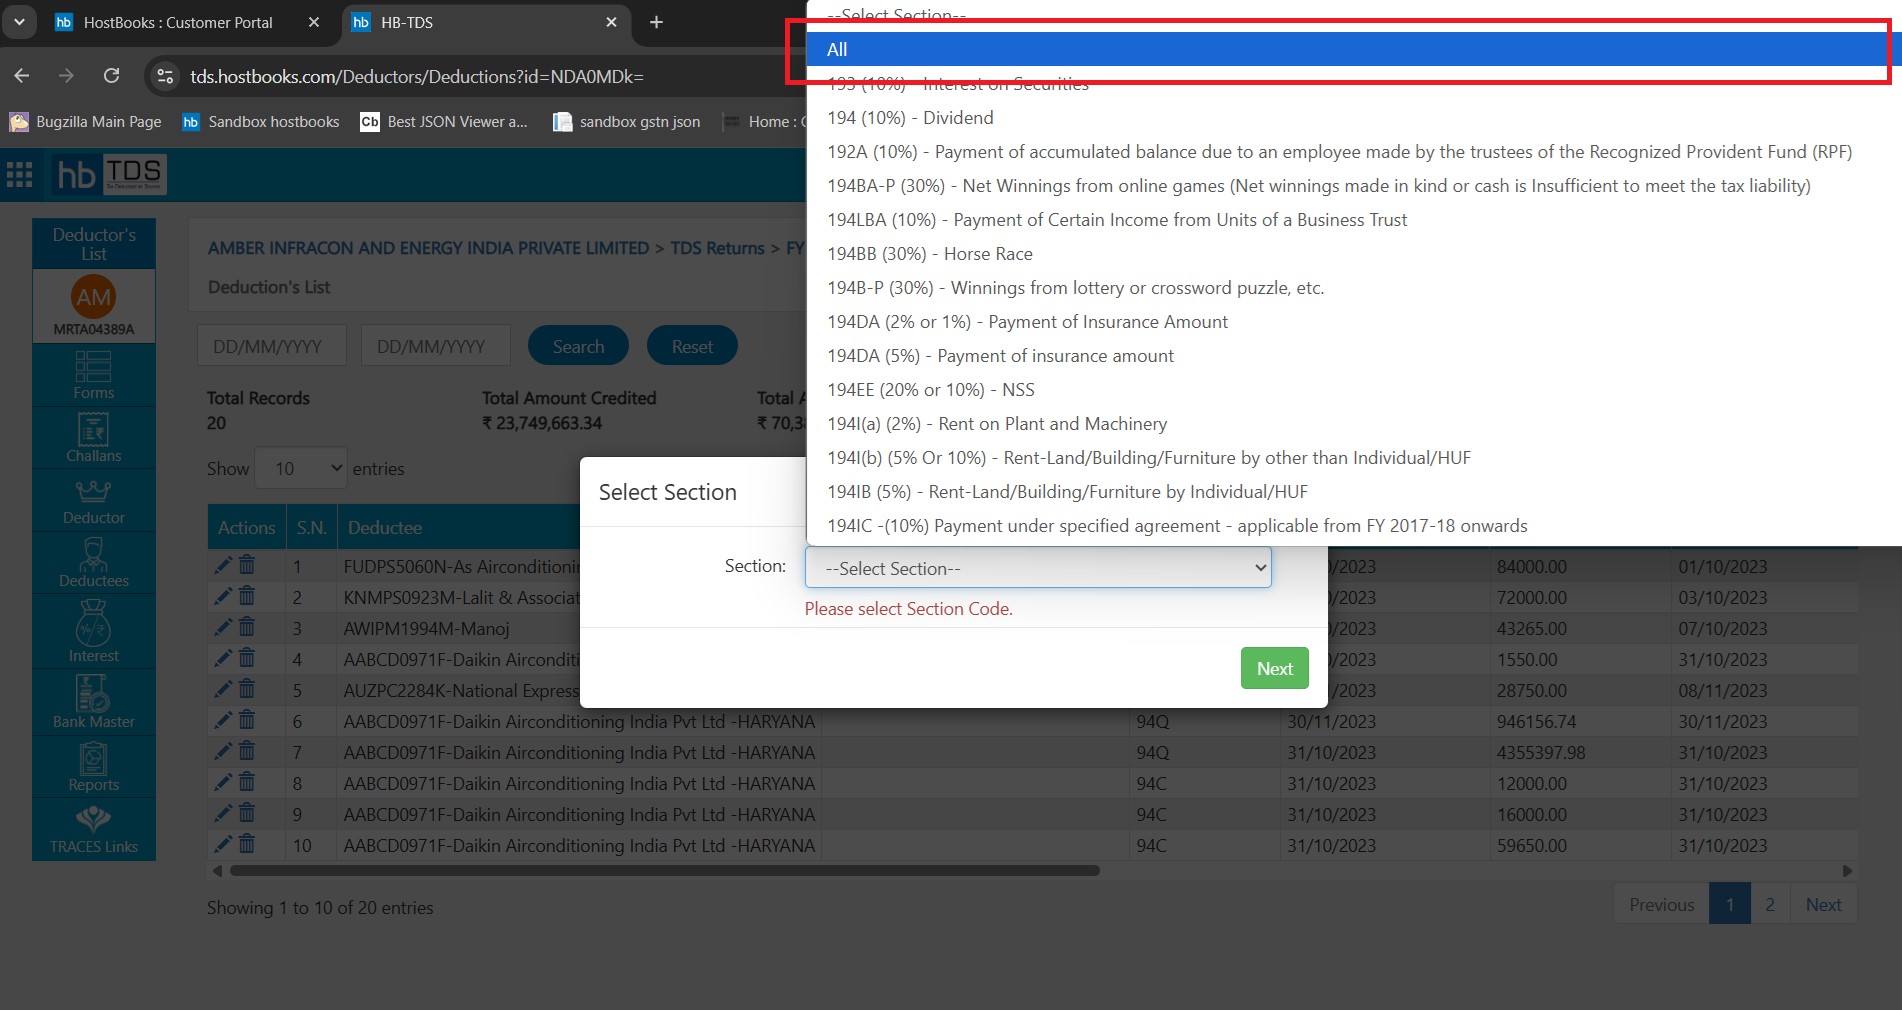This screenshot has width=1902, height=1010.
Task: Open TDS Returns breadcrumb link
Action: pos(717,248)
